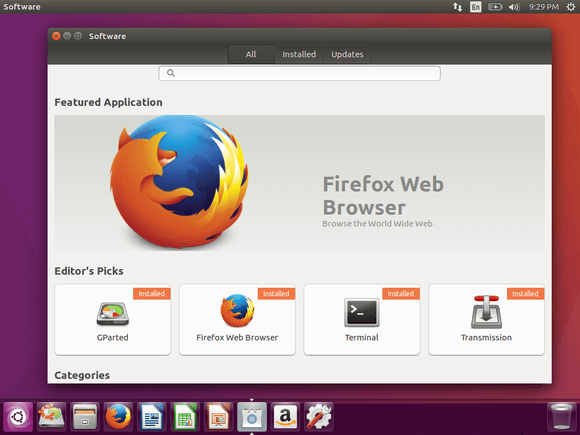Screen dimensions: 580x435
Task: Open the Files manager dock icon
Action: click(x=85, y=417)
